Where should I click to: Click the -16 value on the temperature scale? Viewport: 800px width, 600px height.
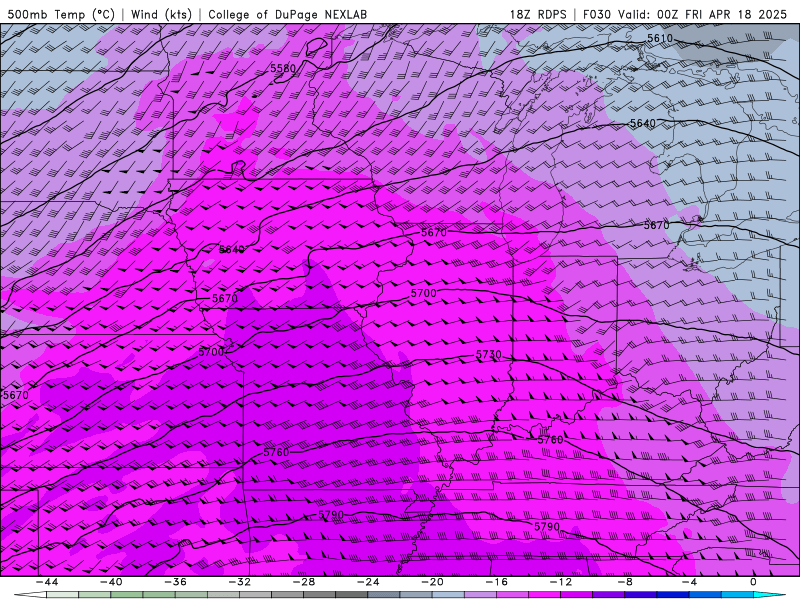496,582
